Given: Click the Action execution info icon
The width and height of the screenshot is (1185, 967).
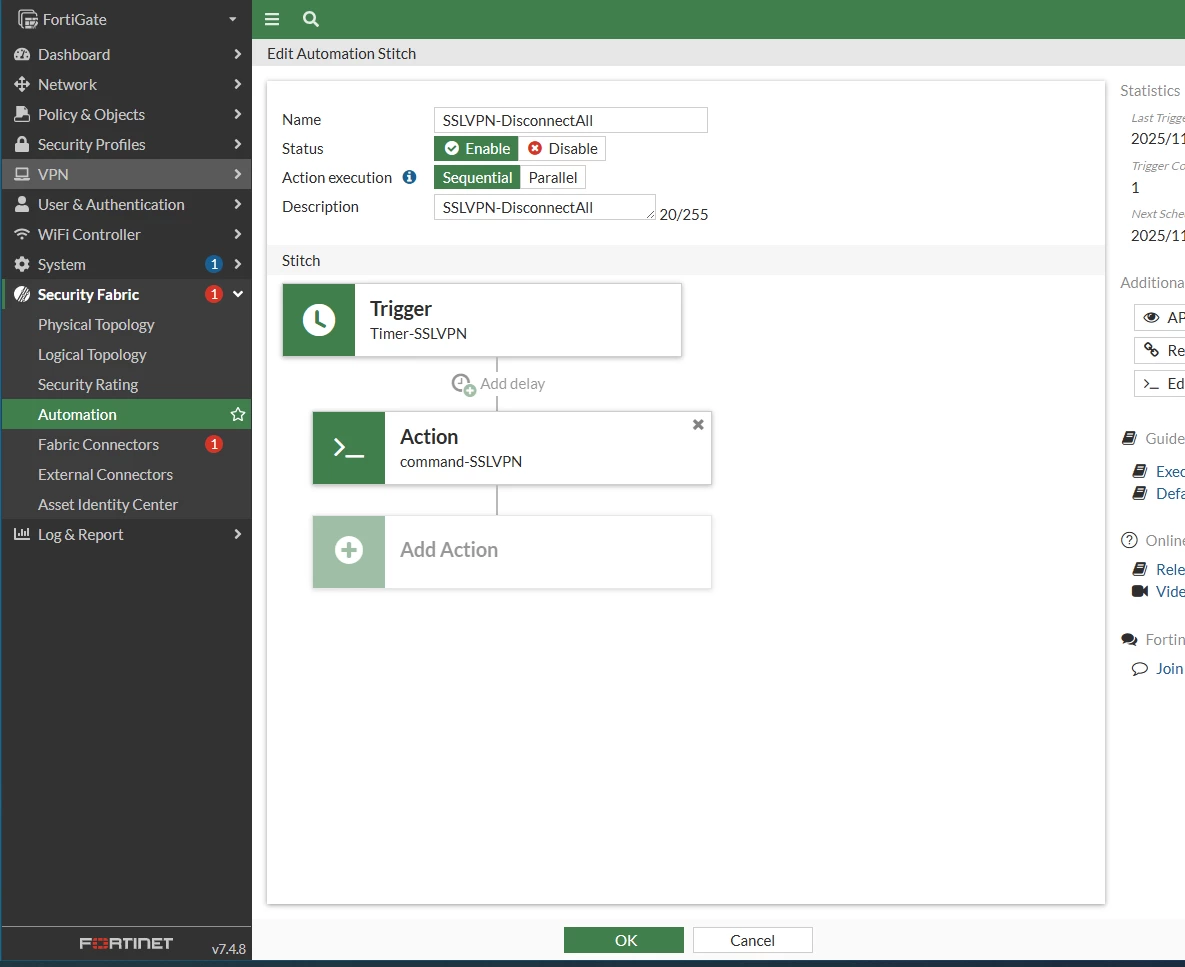Looking at the screenshot, I should [410, 177].
